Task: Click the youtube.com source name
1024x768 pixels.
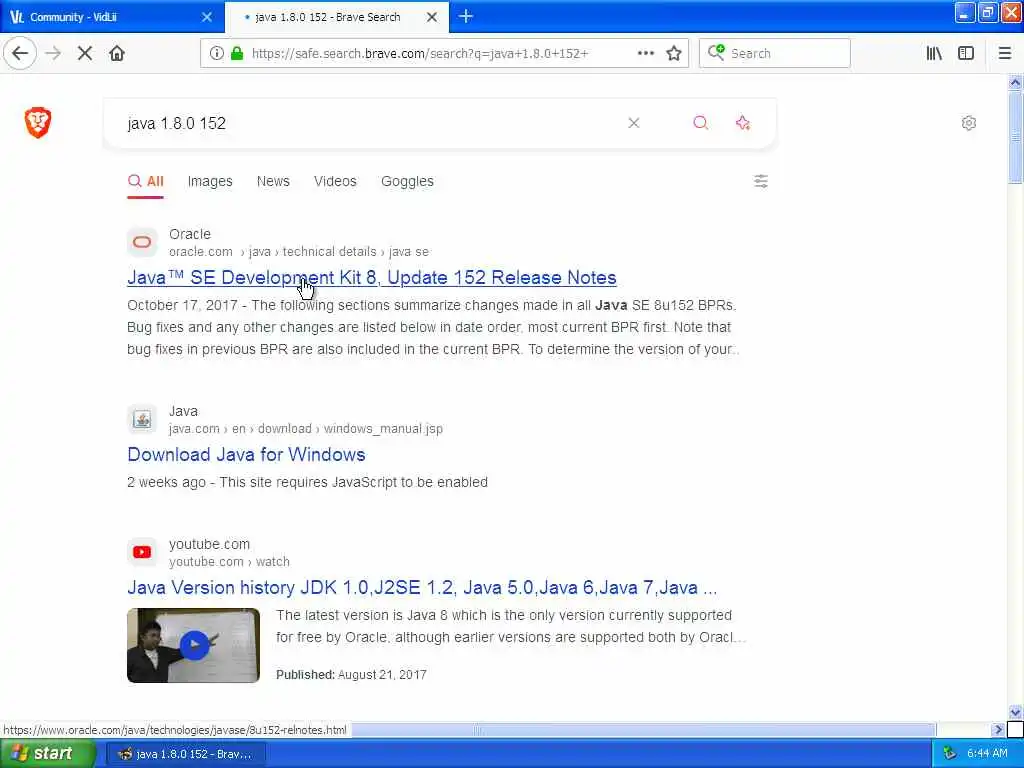Action: pos(209,545)
